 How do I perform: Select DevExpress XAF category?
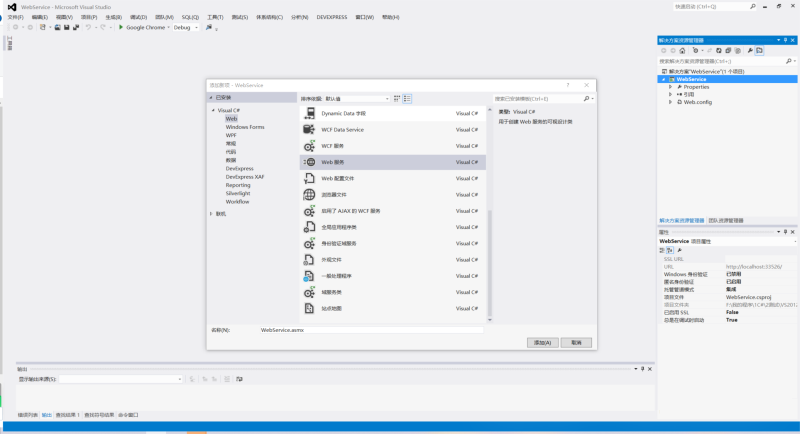click(x=245, y=177)
